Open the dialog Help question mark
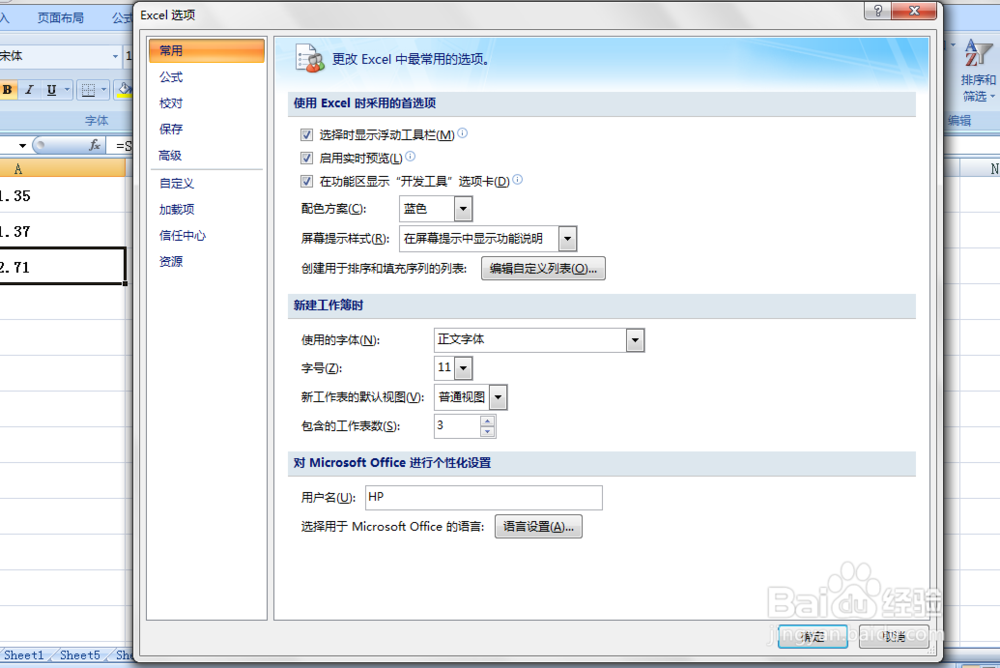This screenshot has width=1000, height=668. [x=878, y=11]
